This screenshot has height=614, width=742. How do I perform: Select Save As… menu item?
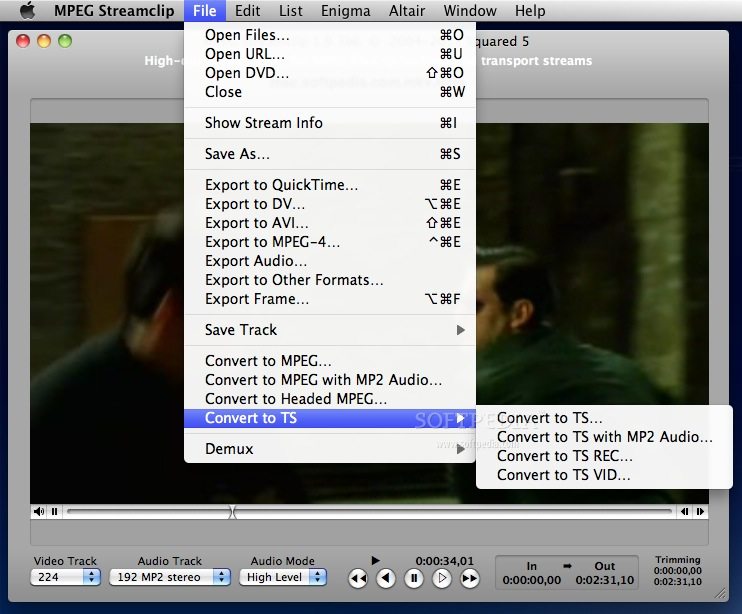(330, 154)
